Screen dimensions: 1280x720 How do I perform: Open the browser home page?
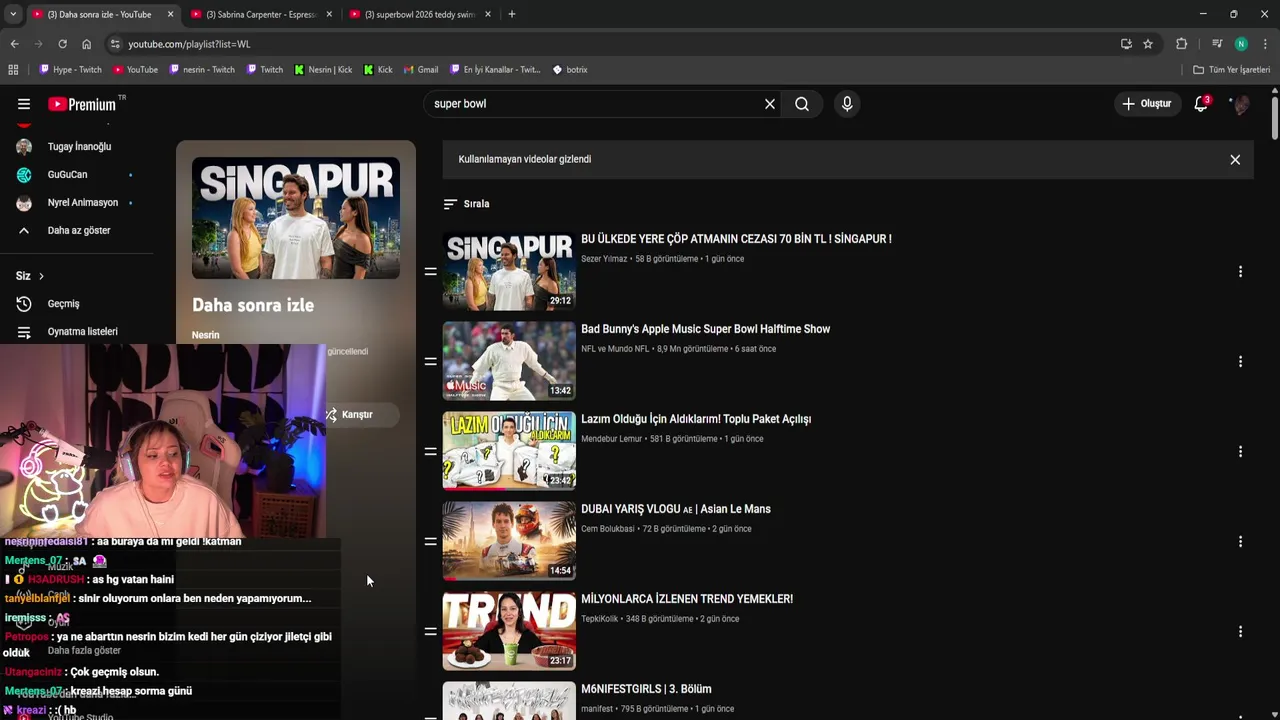pos(86,44)
